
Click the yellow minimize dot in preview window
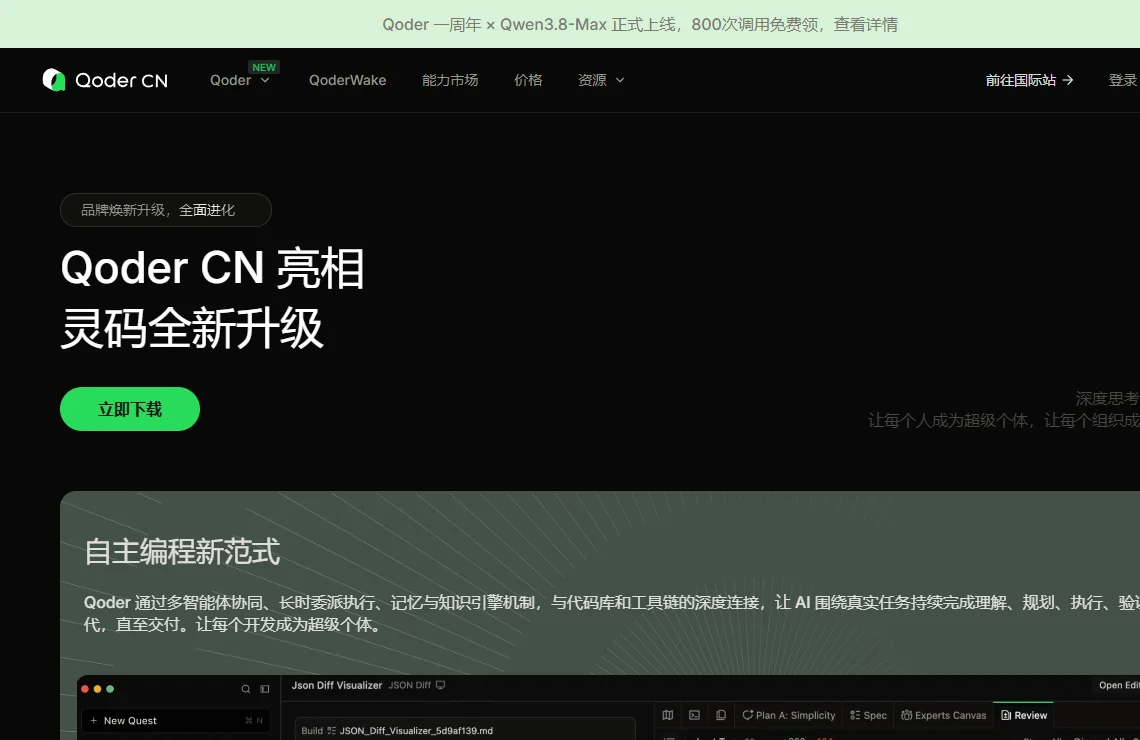coord(97,688)
